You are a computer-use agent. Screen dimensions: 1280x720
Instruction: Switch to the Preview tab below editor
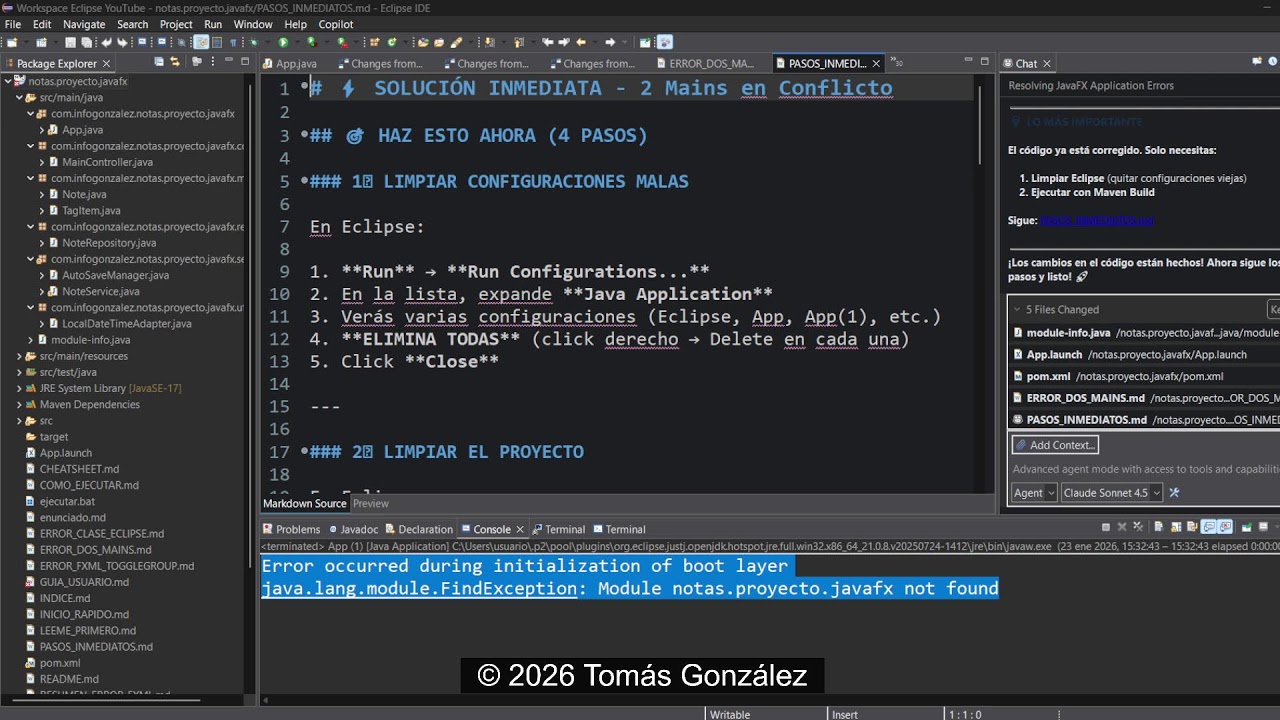[x=371, y=504]
